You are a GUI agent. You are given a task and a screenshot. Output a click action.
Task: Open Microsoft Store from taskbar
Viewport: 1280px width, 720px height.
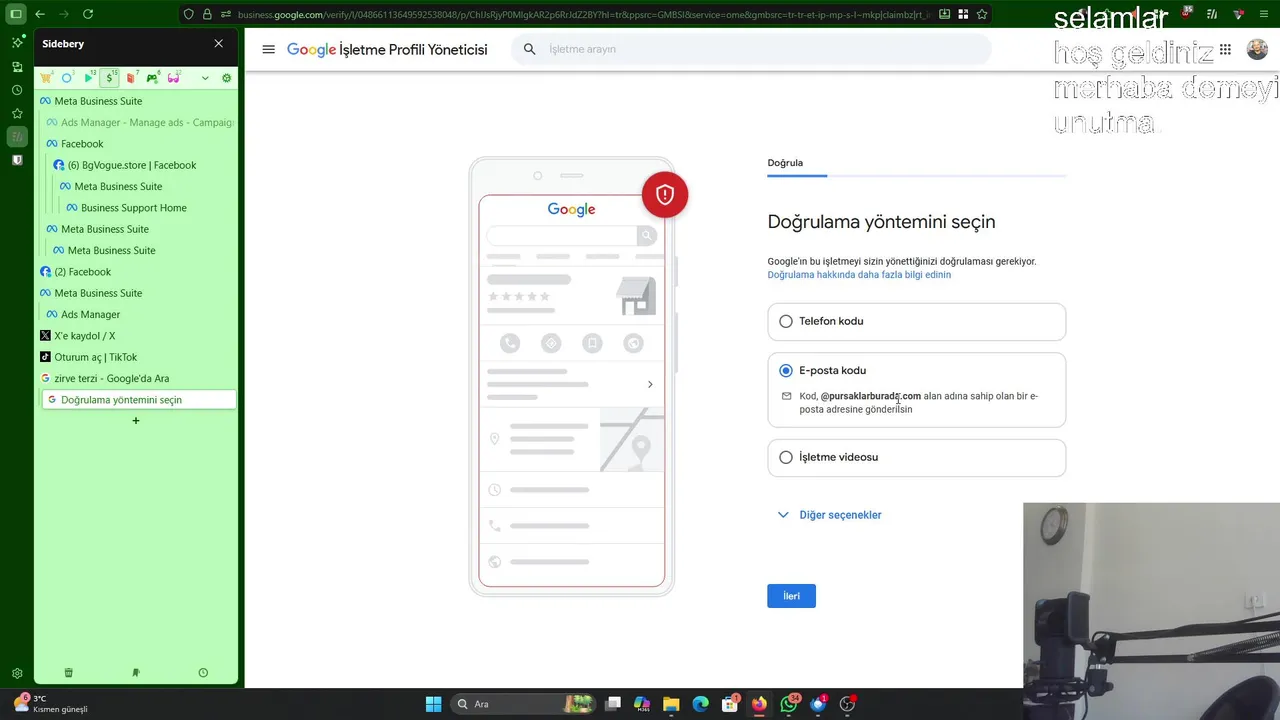(730, 704)
